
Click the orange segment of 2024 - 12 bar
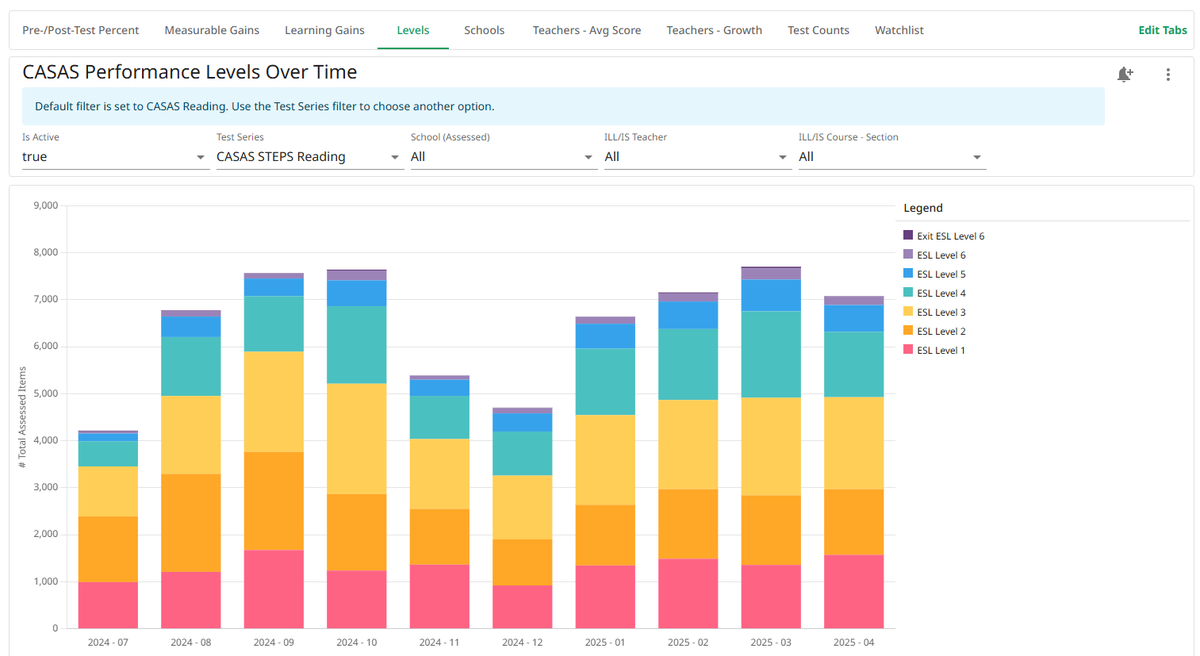click(523, 562)
